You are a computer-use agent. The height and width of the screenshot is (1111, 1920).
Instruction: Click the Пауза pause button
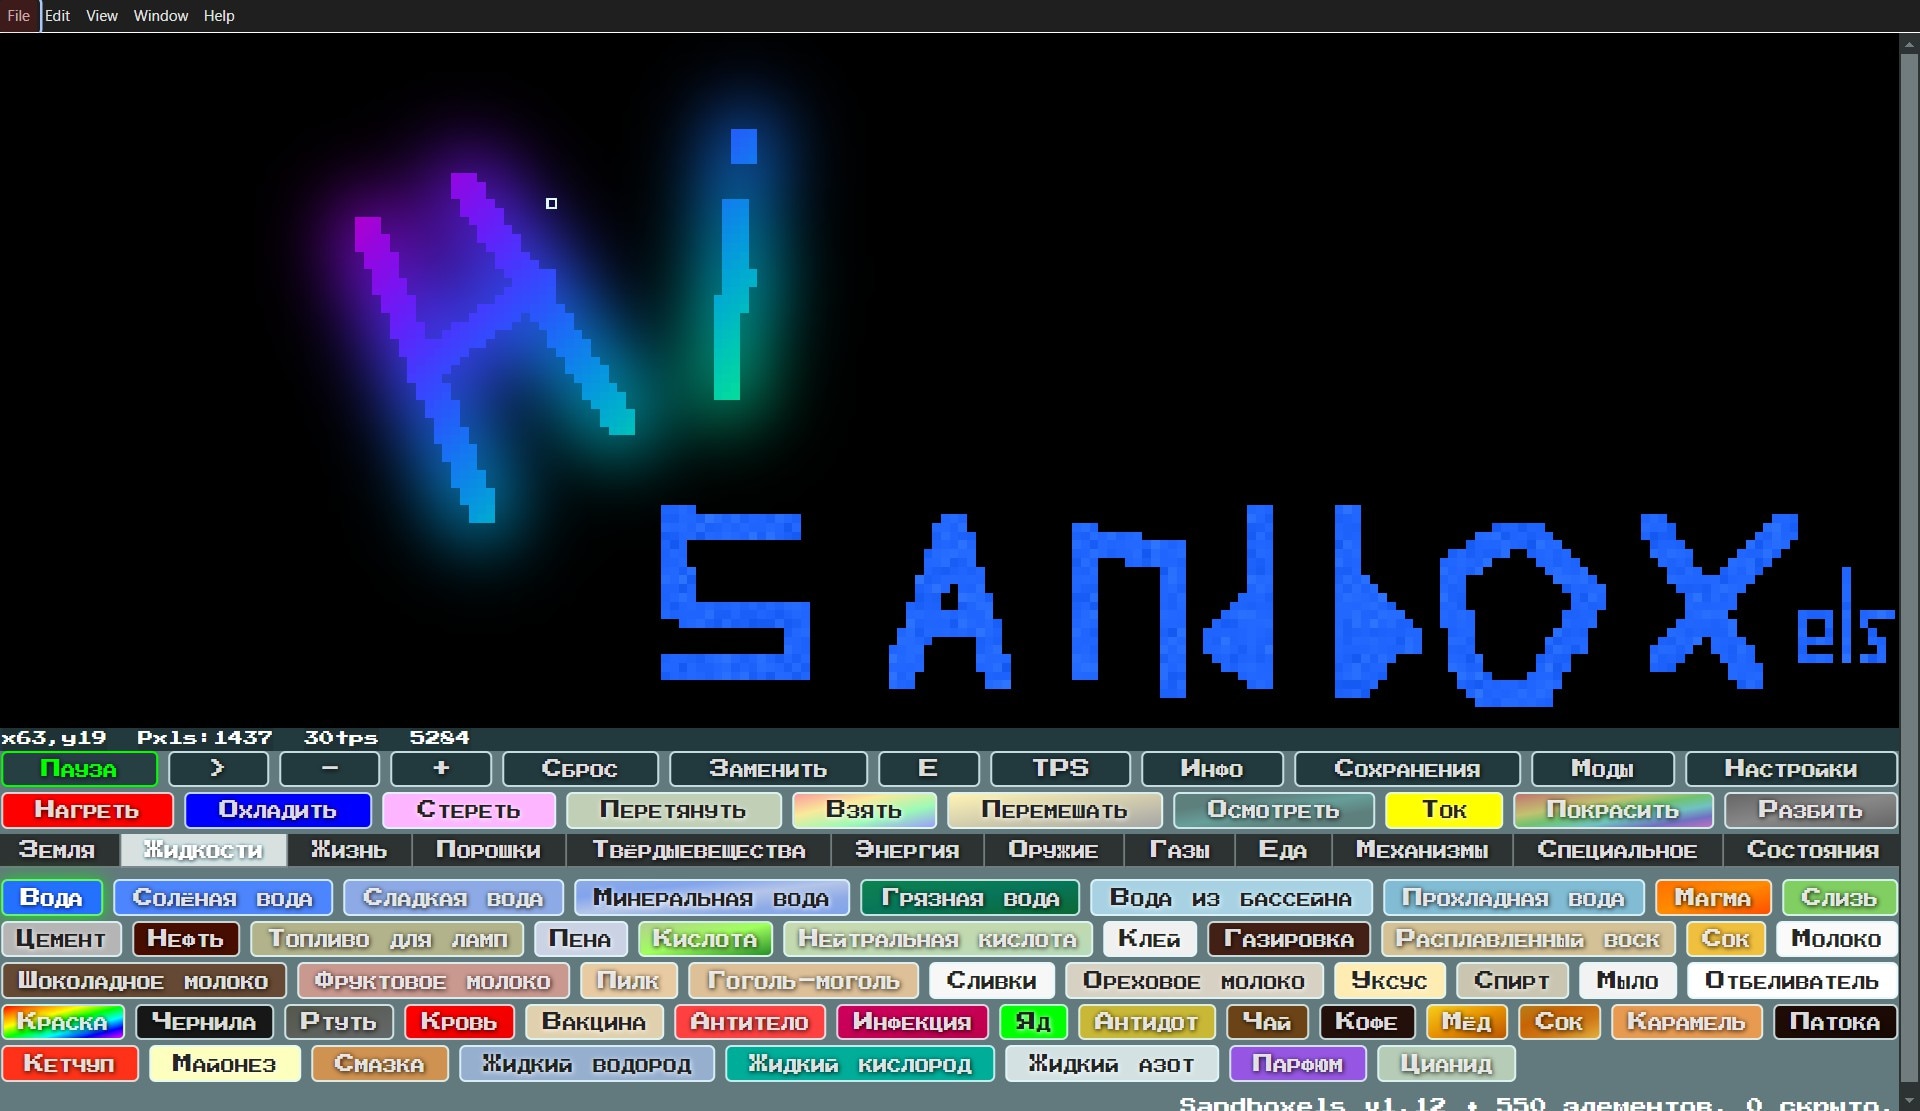(x=79, y=769)
